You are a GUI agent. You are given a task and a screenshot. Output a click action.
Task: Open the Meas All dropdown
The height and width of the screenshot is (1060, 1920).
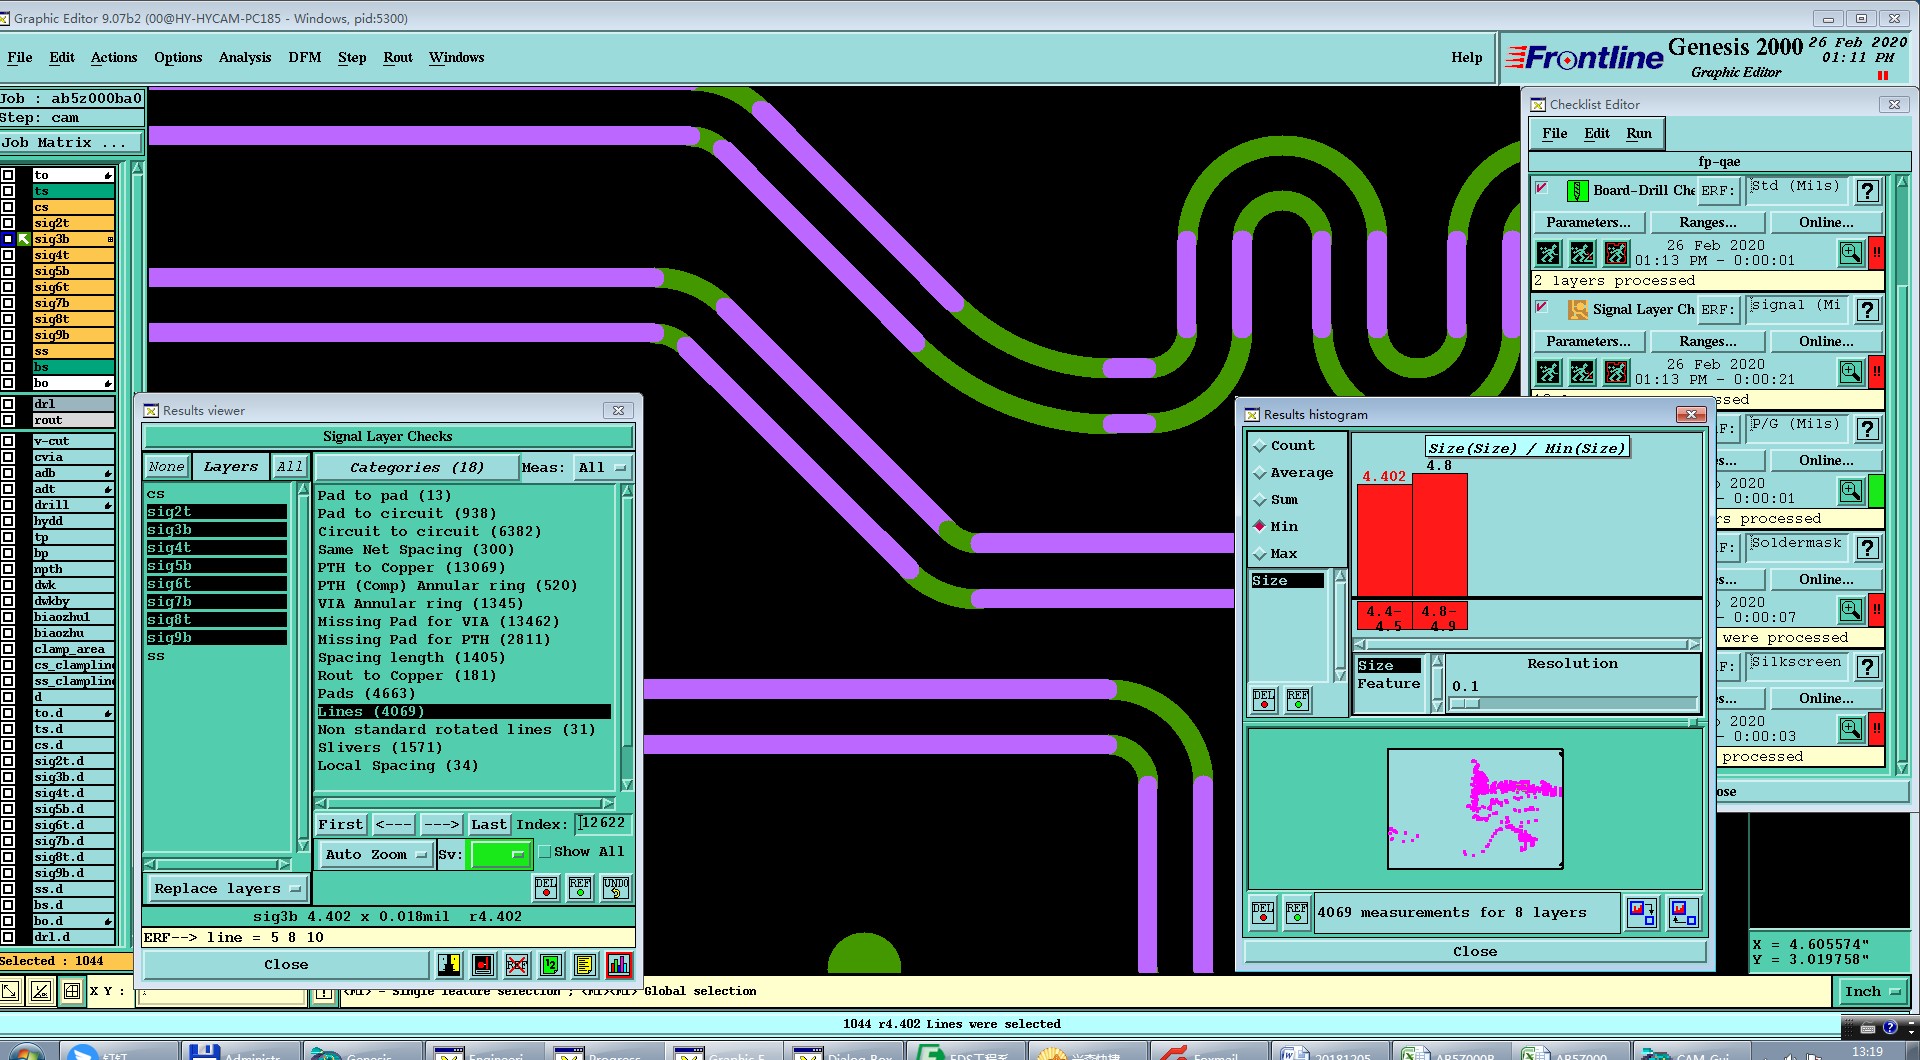[x=602, y=467]
